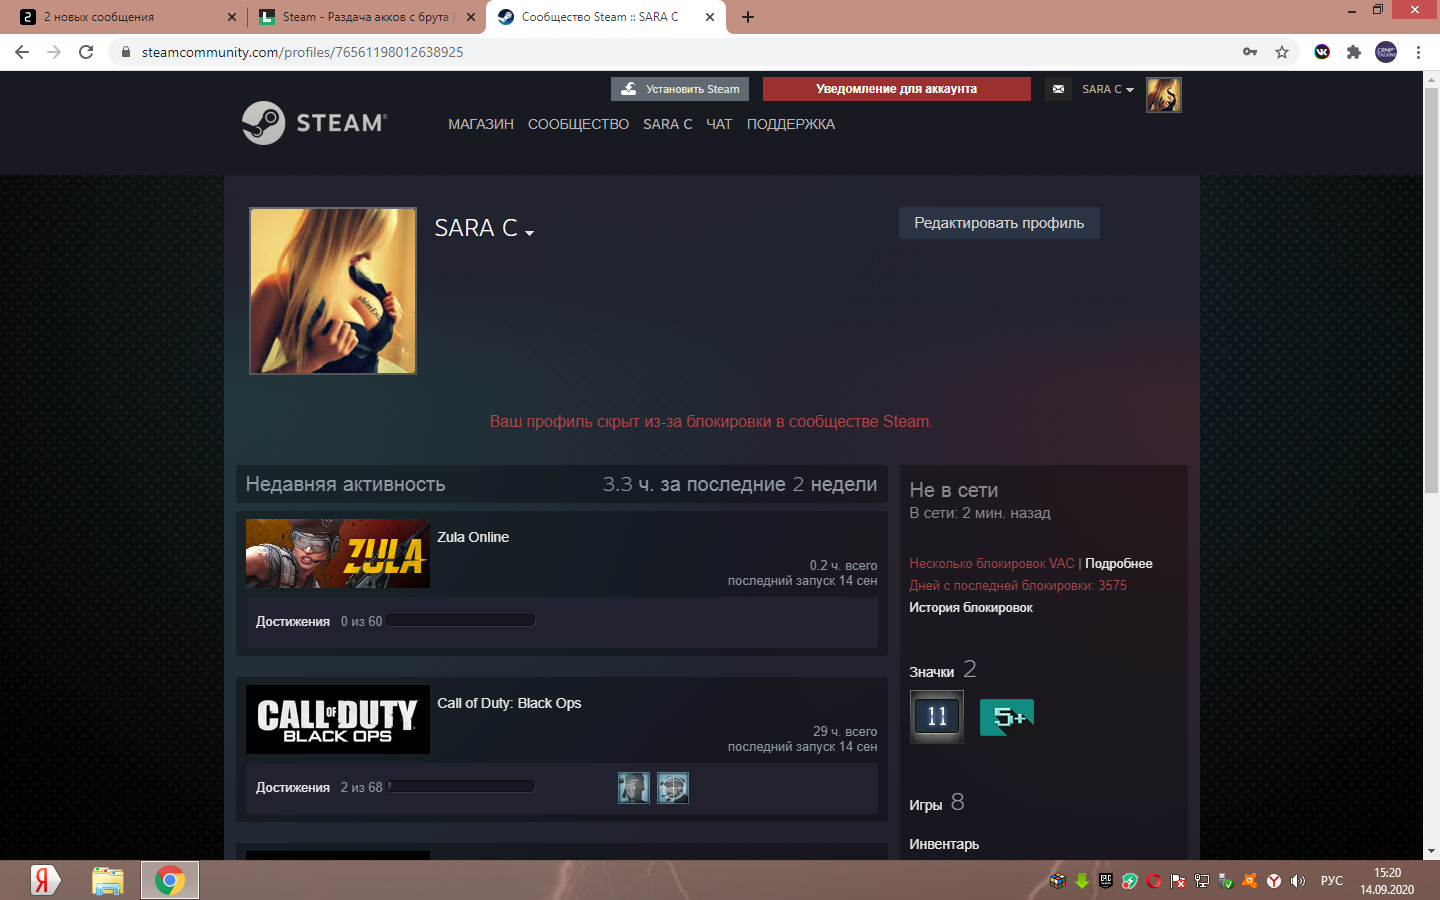
Task: Open the 'История блокировок' link
Action: [971, 608]
